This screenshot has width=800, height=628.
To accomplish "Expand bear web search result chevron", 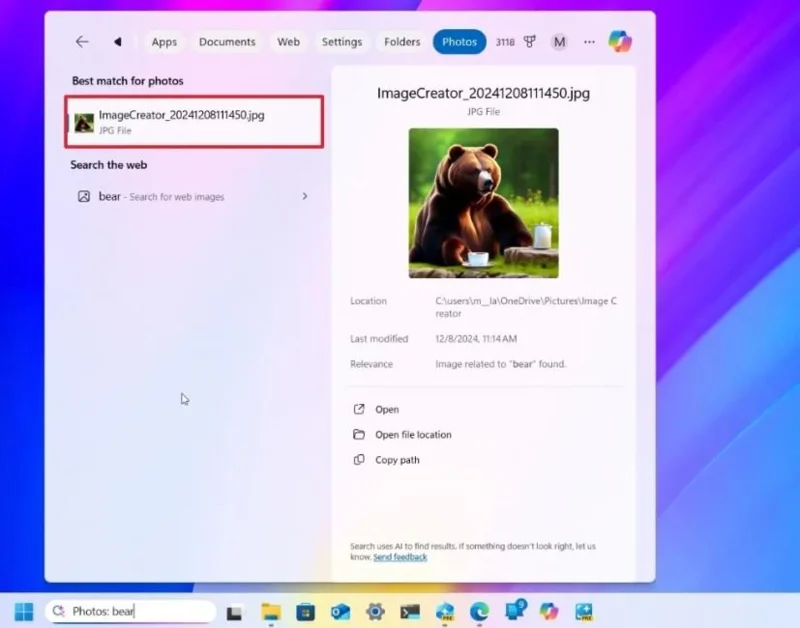I will (305, 196).
